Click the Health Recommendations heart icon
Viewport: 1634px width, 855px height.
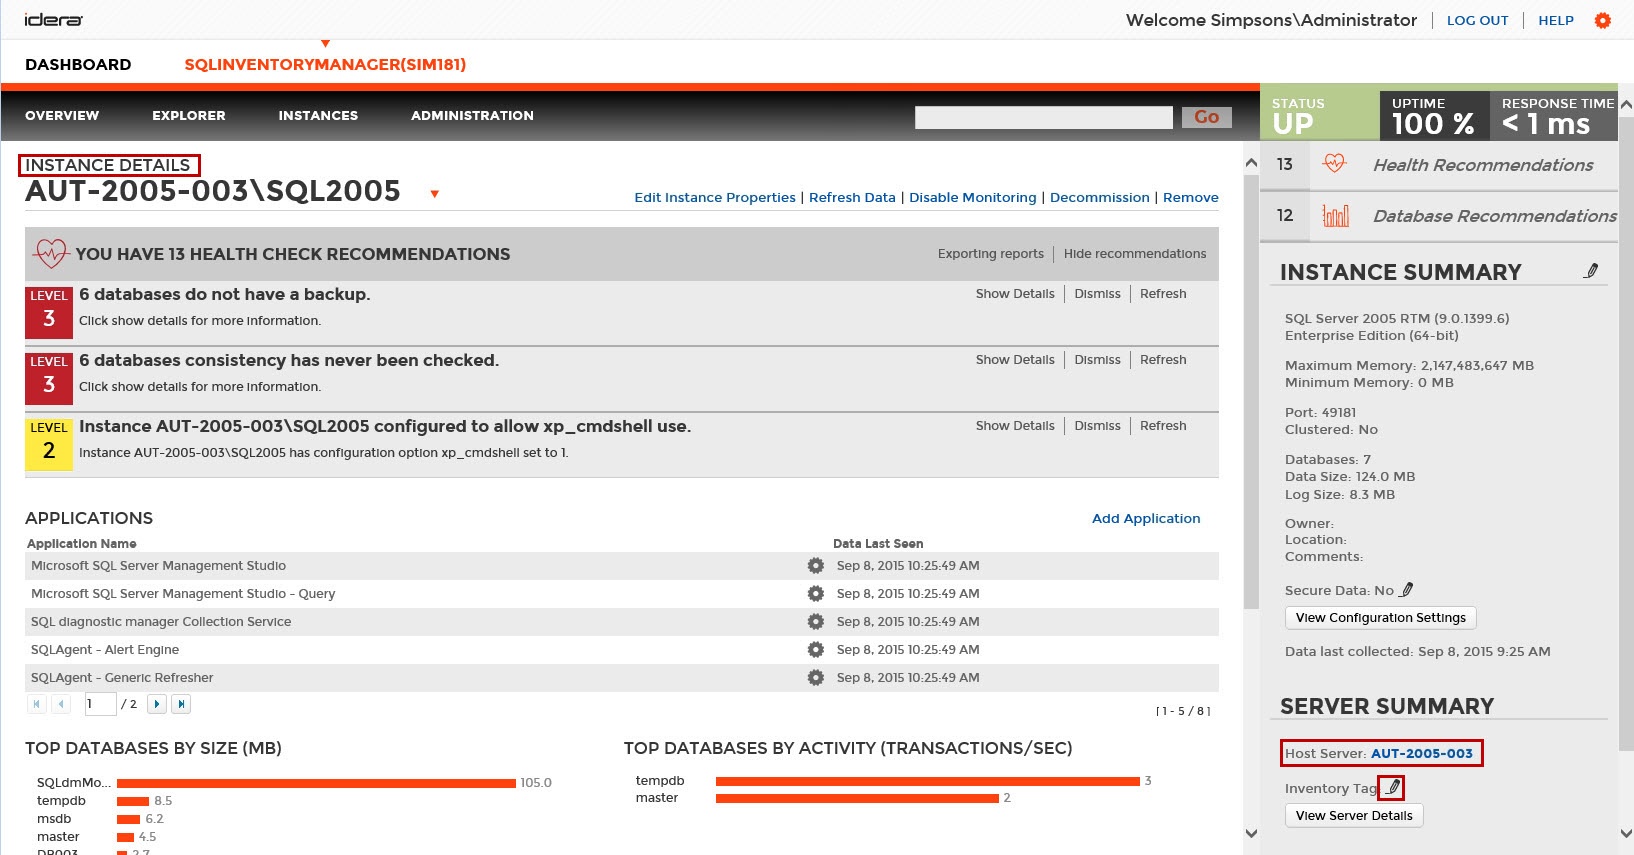tap(1335, 164)
